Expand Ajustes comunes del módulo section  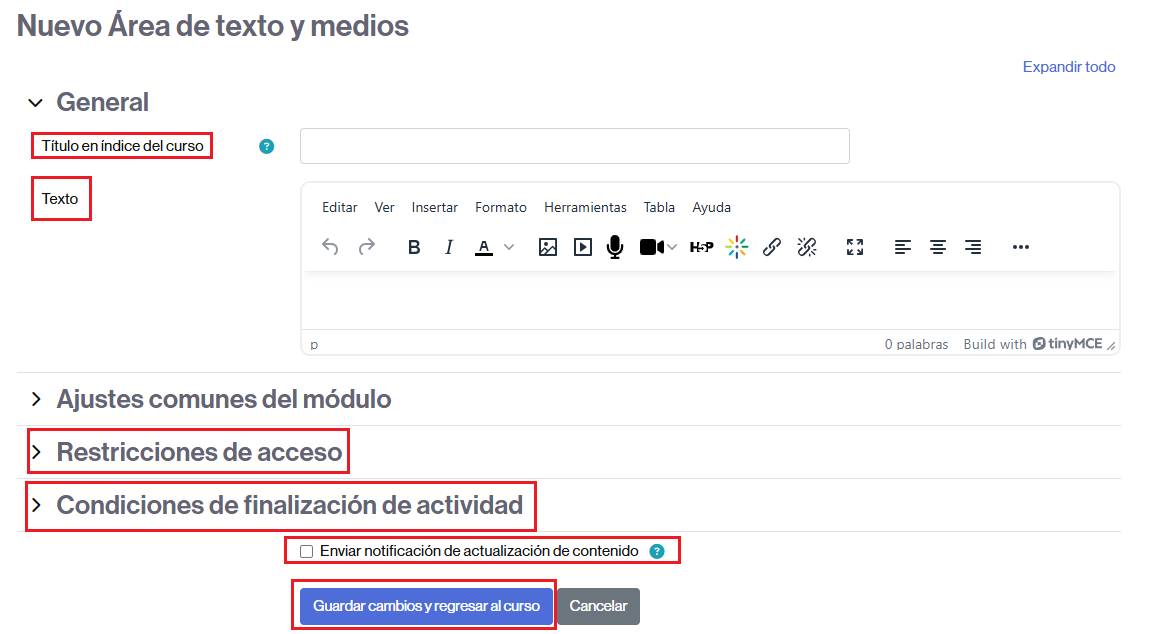click(x=36, y=399)
